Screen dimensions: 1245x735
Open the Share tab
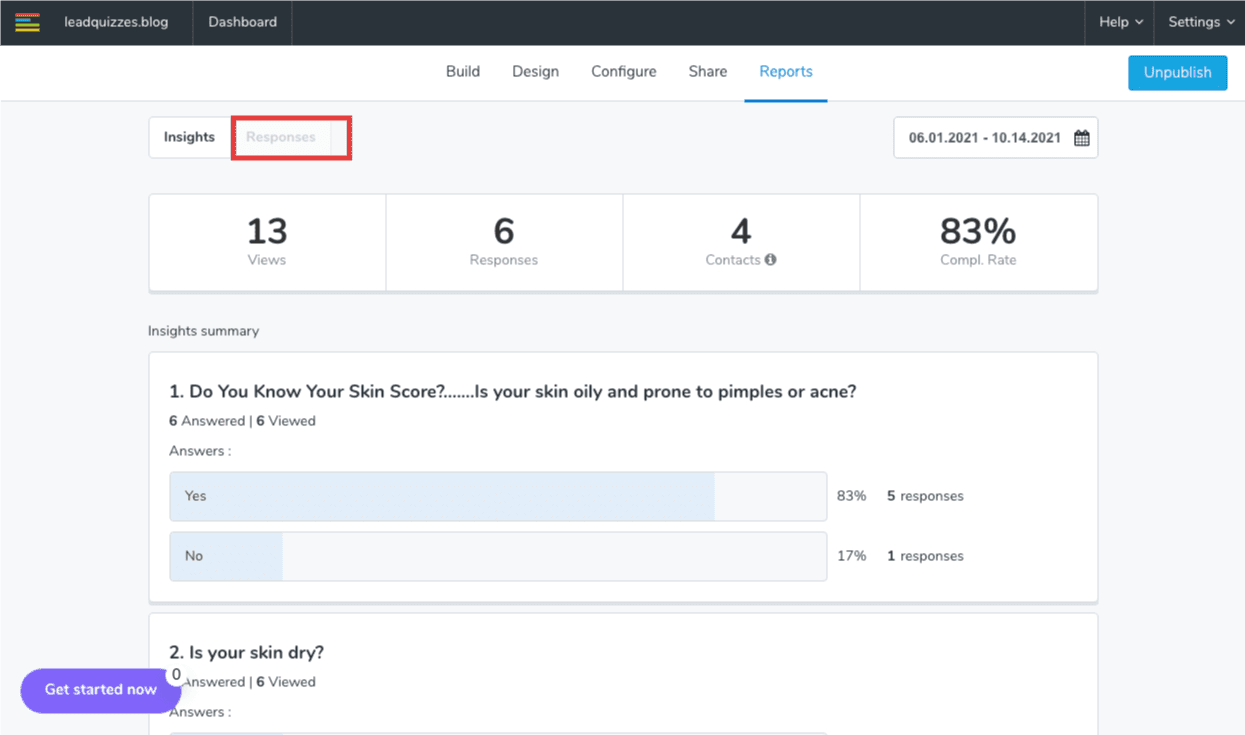tap(708, 72)
